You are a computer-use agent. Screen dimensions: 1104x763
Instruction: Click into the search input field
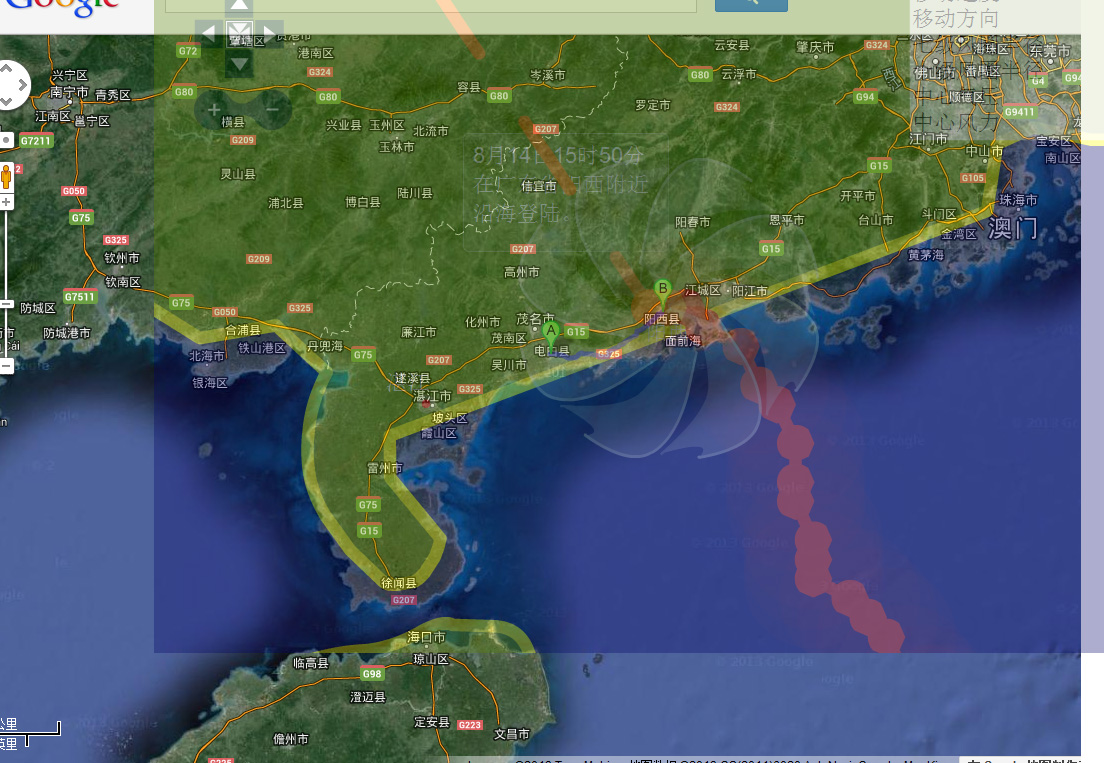click(x=430, y=5)
